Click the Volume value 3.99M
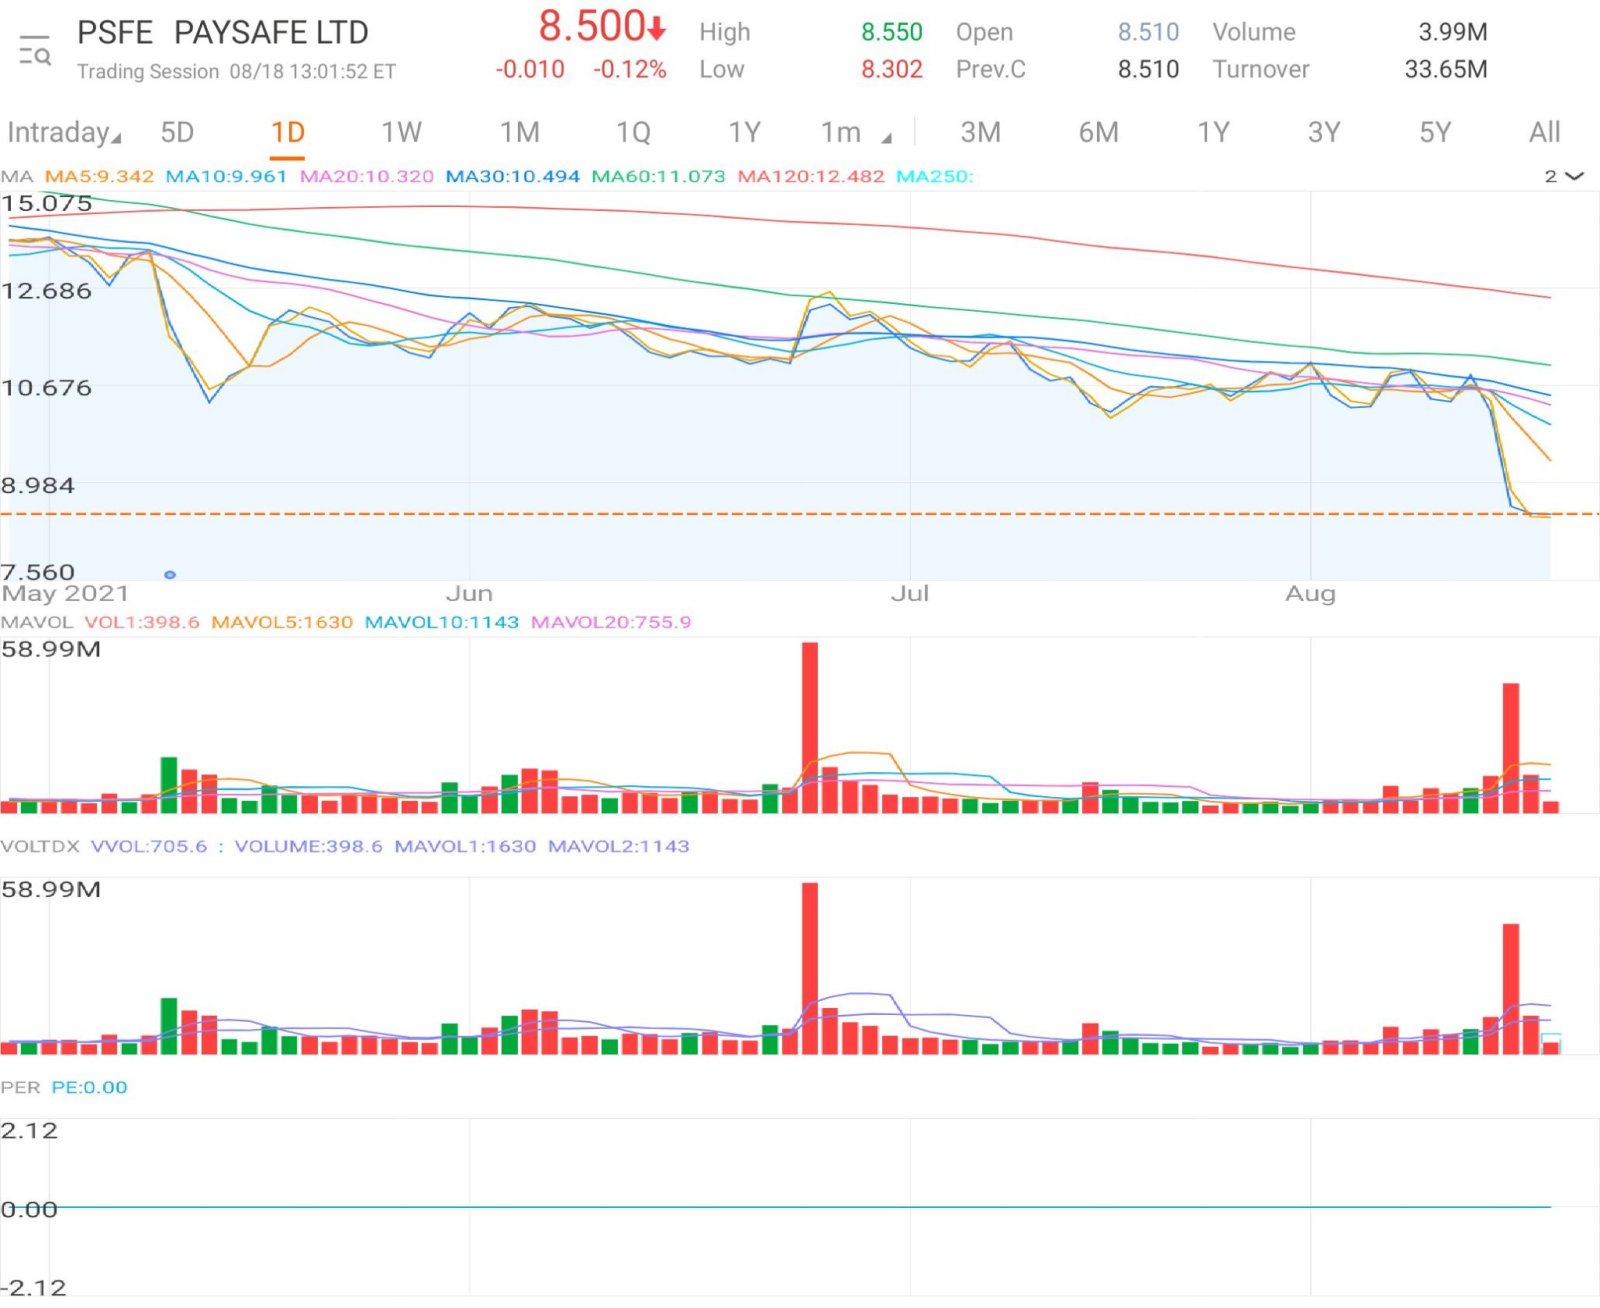This screenshot has width=1600, height=1308. pyautogui.click(x=1453, y=32)
